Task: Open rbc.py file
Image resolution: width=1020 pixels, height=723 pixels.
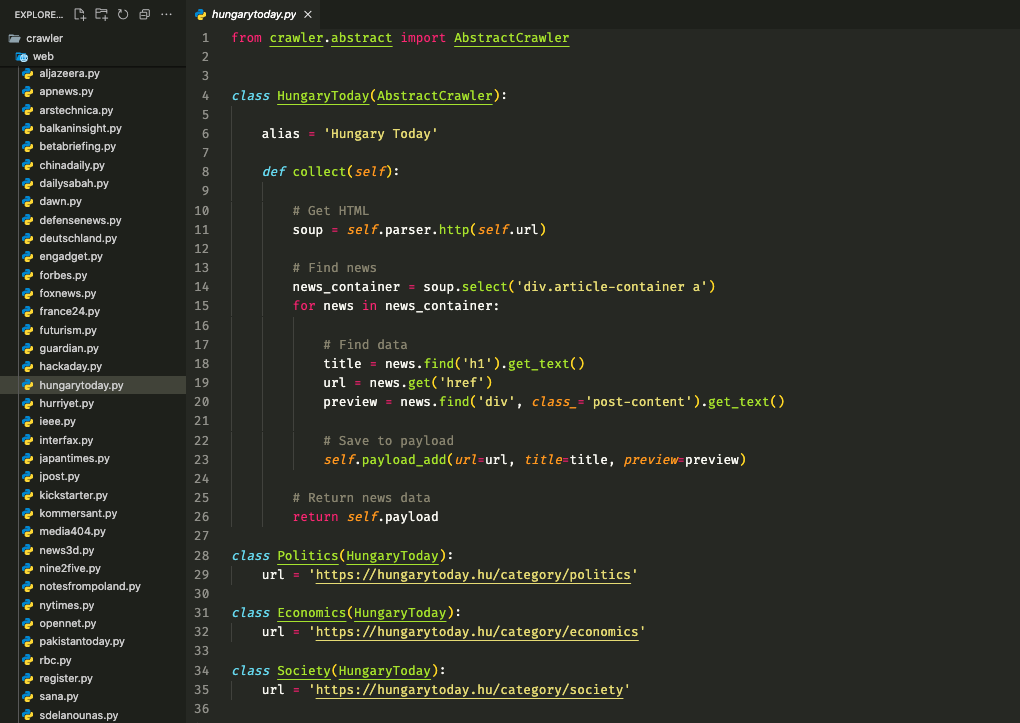Action: coord(93,660)
